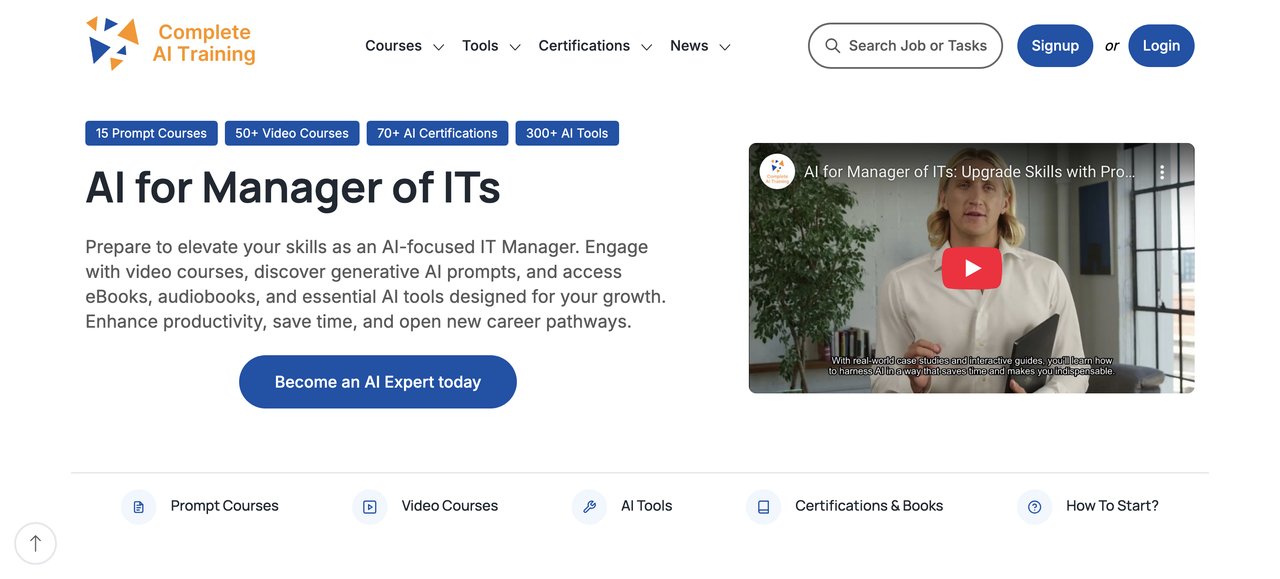Go to Video Courses section link
Image resolution: width=1280 pixels, height=579 pixels.
coord(449,506)
